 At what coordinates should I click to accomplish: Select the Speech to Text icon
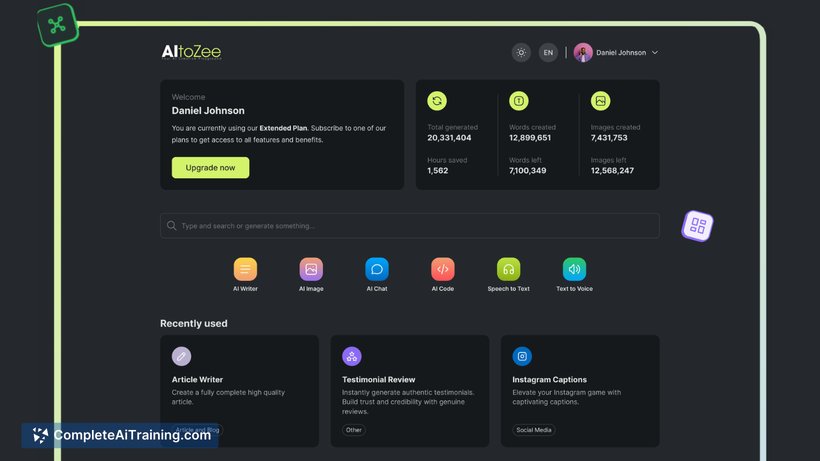point(508,269)
